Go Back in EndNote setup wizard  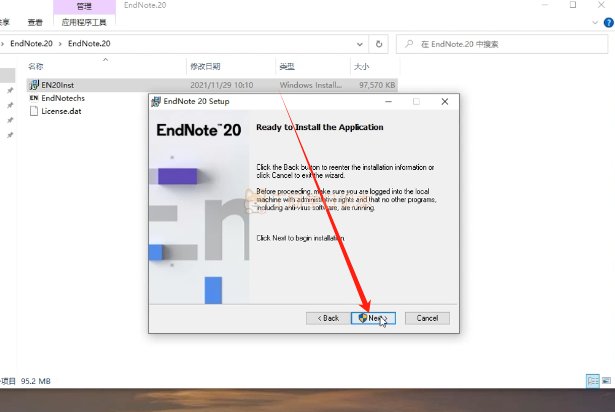[x=328, y=318]
